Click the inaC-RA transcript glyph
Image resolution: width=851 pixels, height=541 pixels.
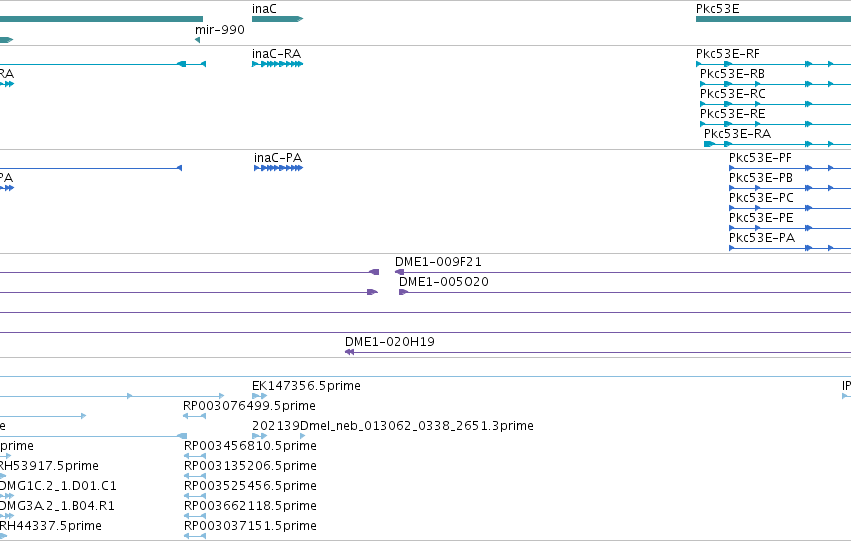pos(277,64)
